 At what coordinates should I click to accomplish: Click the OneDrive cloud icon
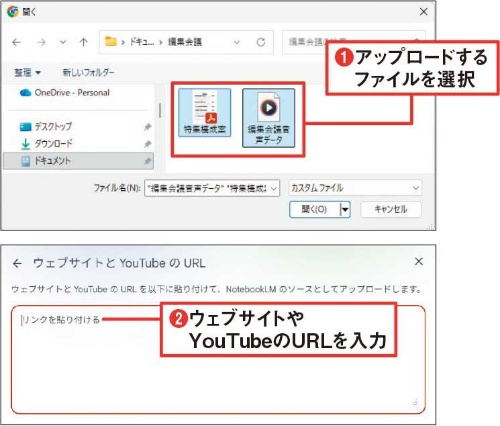coord(25,93)
